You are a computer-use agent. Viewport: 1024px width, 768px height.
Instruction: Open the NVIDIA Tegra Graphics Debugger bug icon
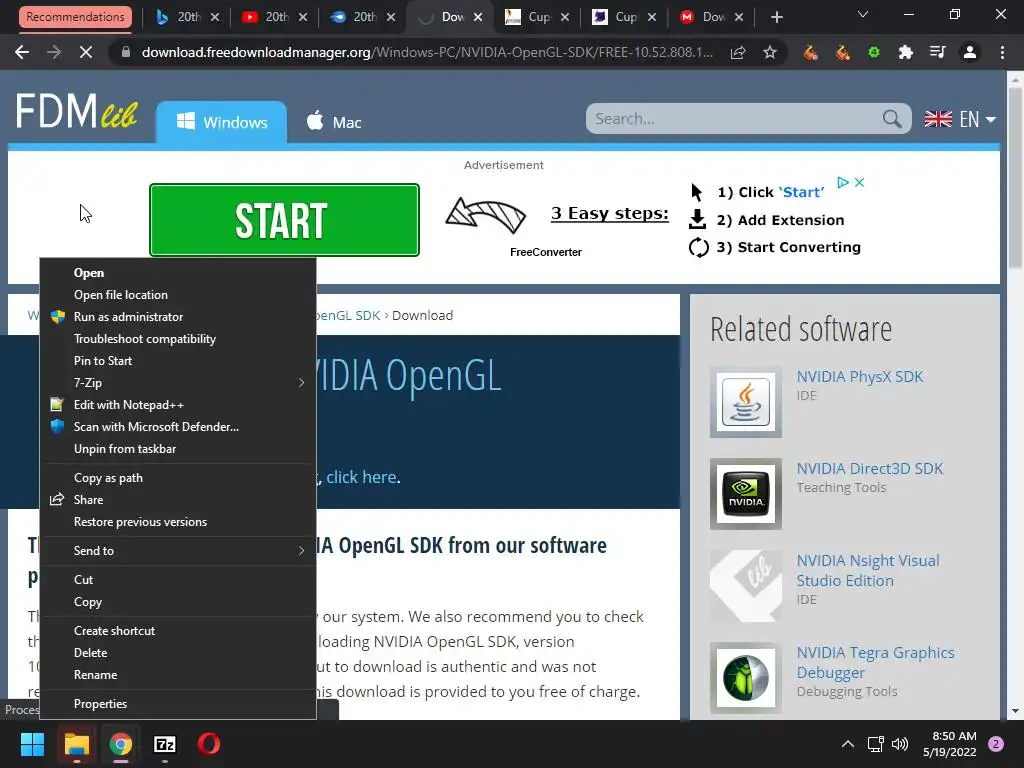coord(746,678)
